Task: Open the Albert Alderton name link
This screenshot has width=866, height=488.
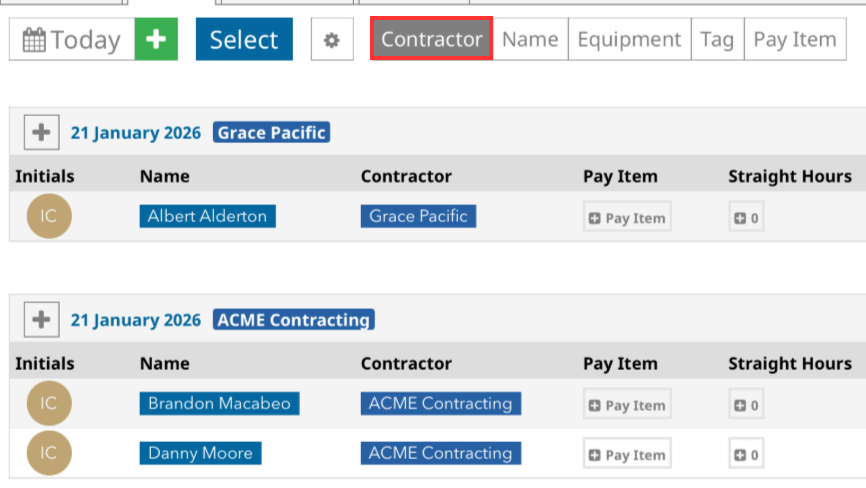Action: [x=207, y=216]
